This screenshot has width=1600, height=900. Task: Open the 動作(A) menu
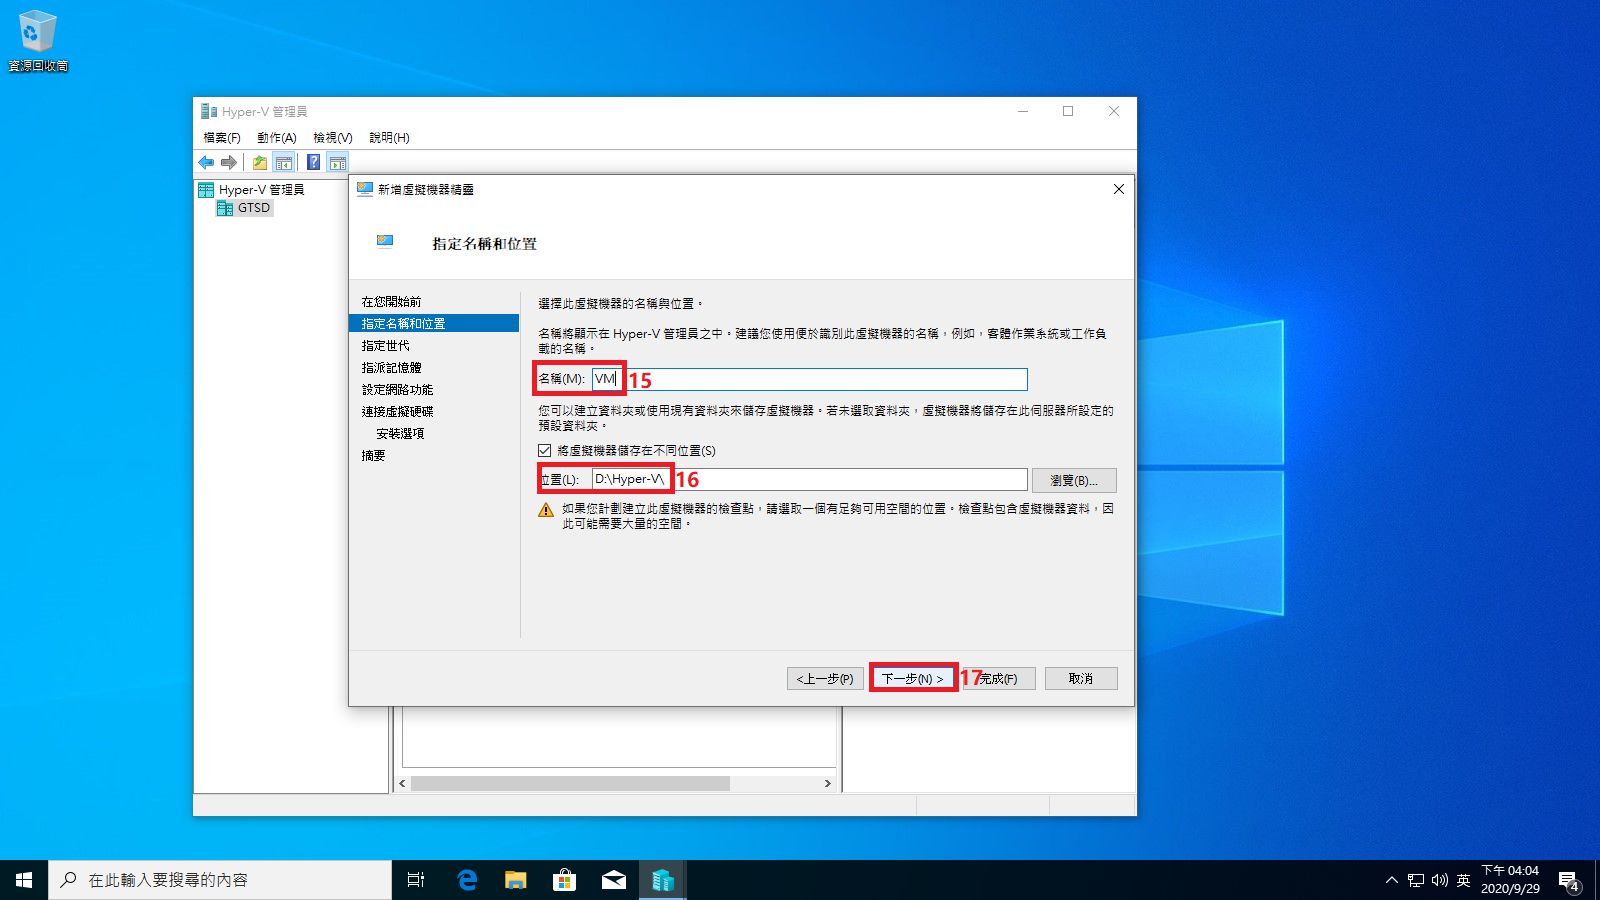(276, 138)
